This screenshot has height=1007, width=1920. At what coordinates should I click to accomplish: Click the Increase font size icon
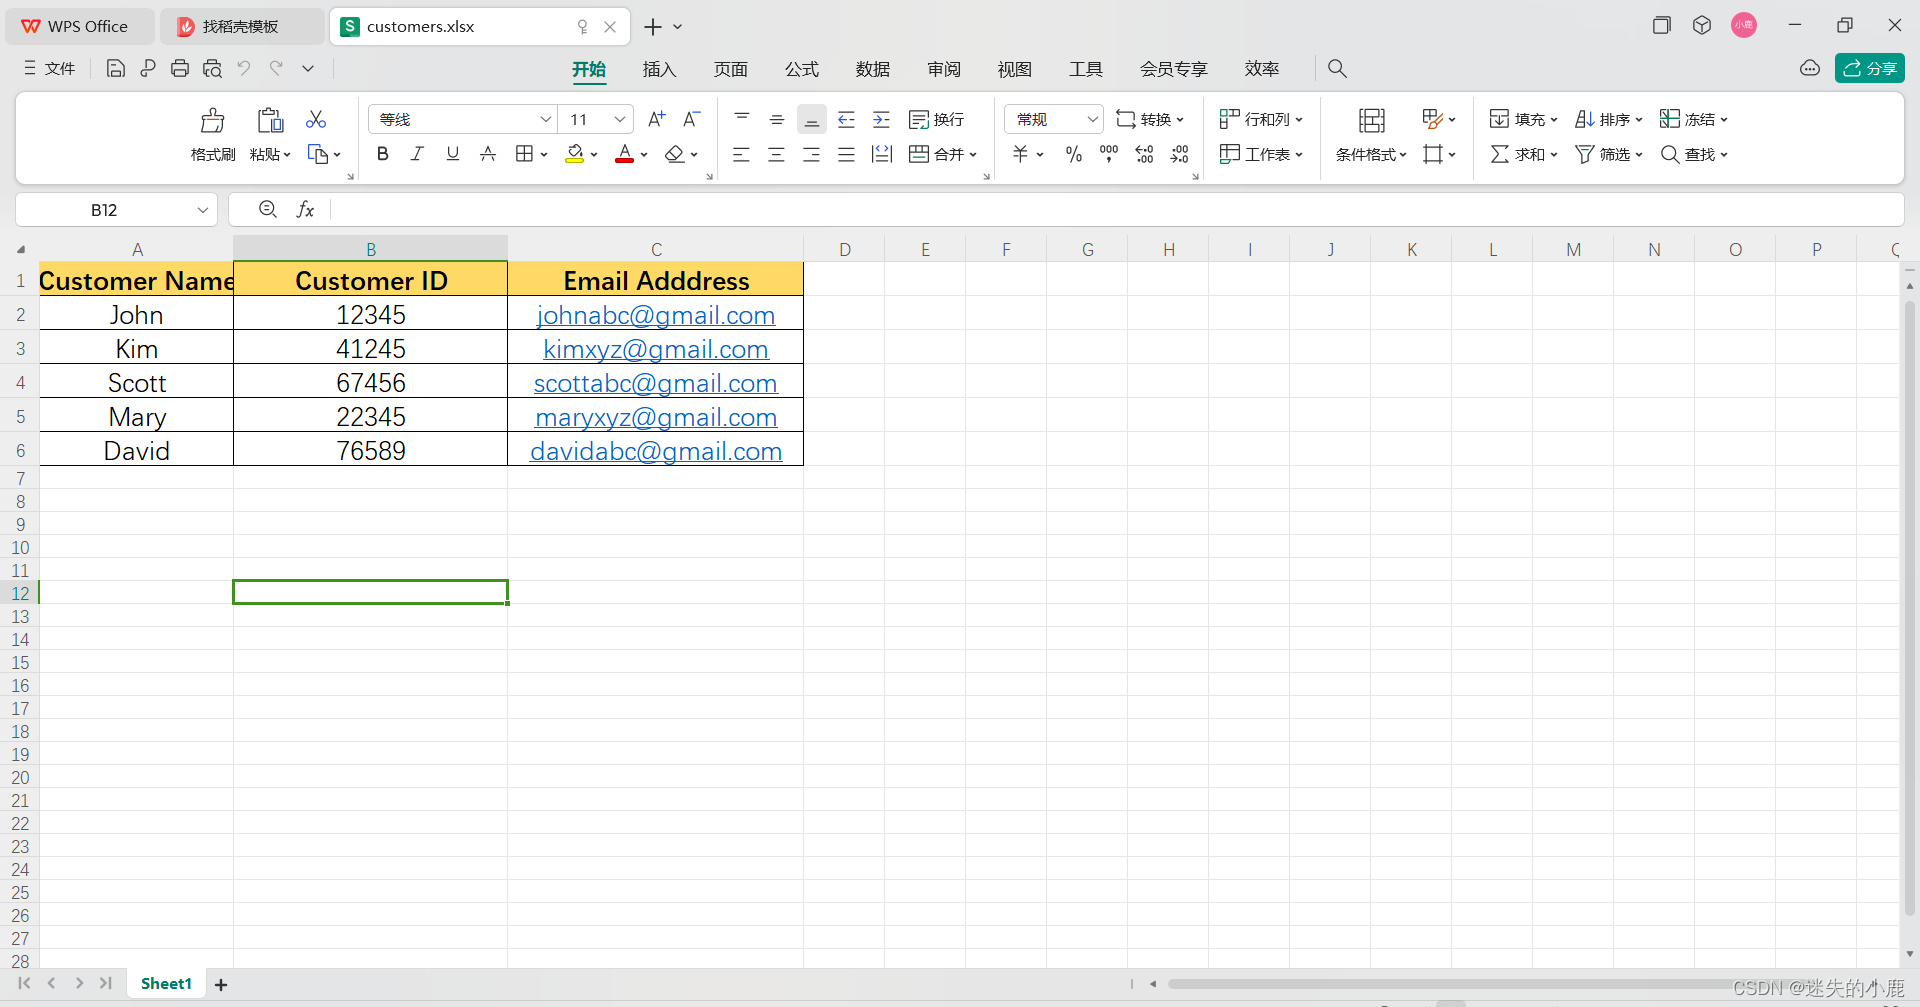tap(656, 119)
